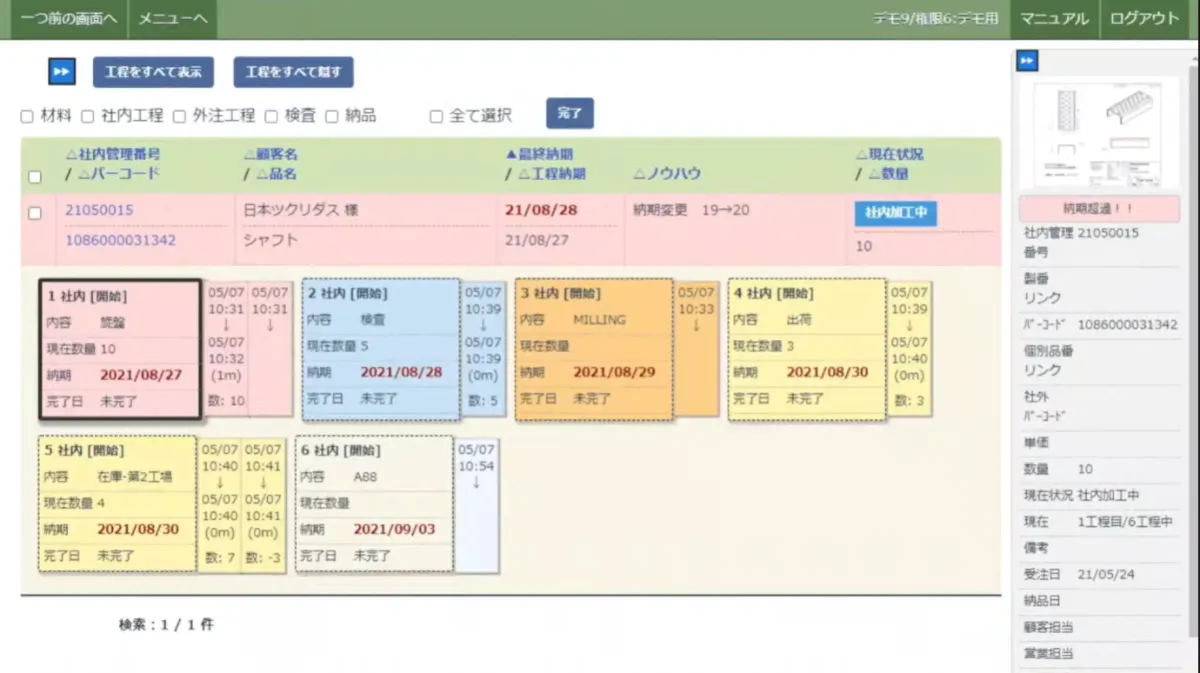Viewport: 1200px width, 673px height.
Task: Click the blue fast-forward icon in the top toolbar
Action: (x=62, y=71)
